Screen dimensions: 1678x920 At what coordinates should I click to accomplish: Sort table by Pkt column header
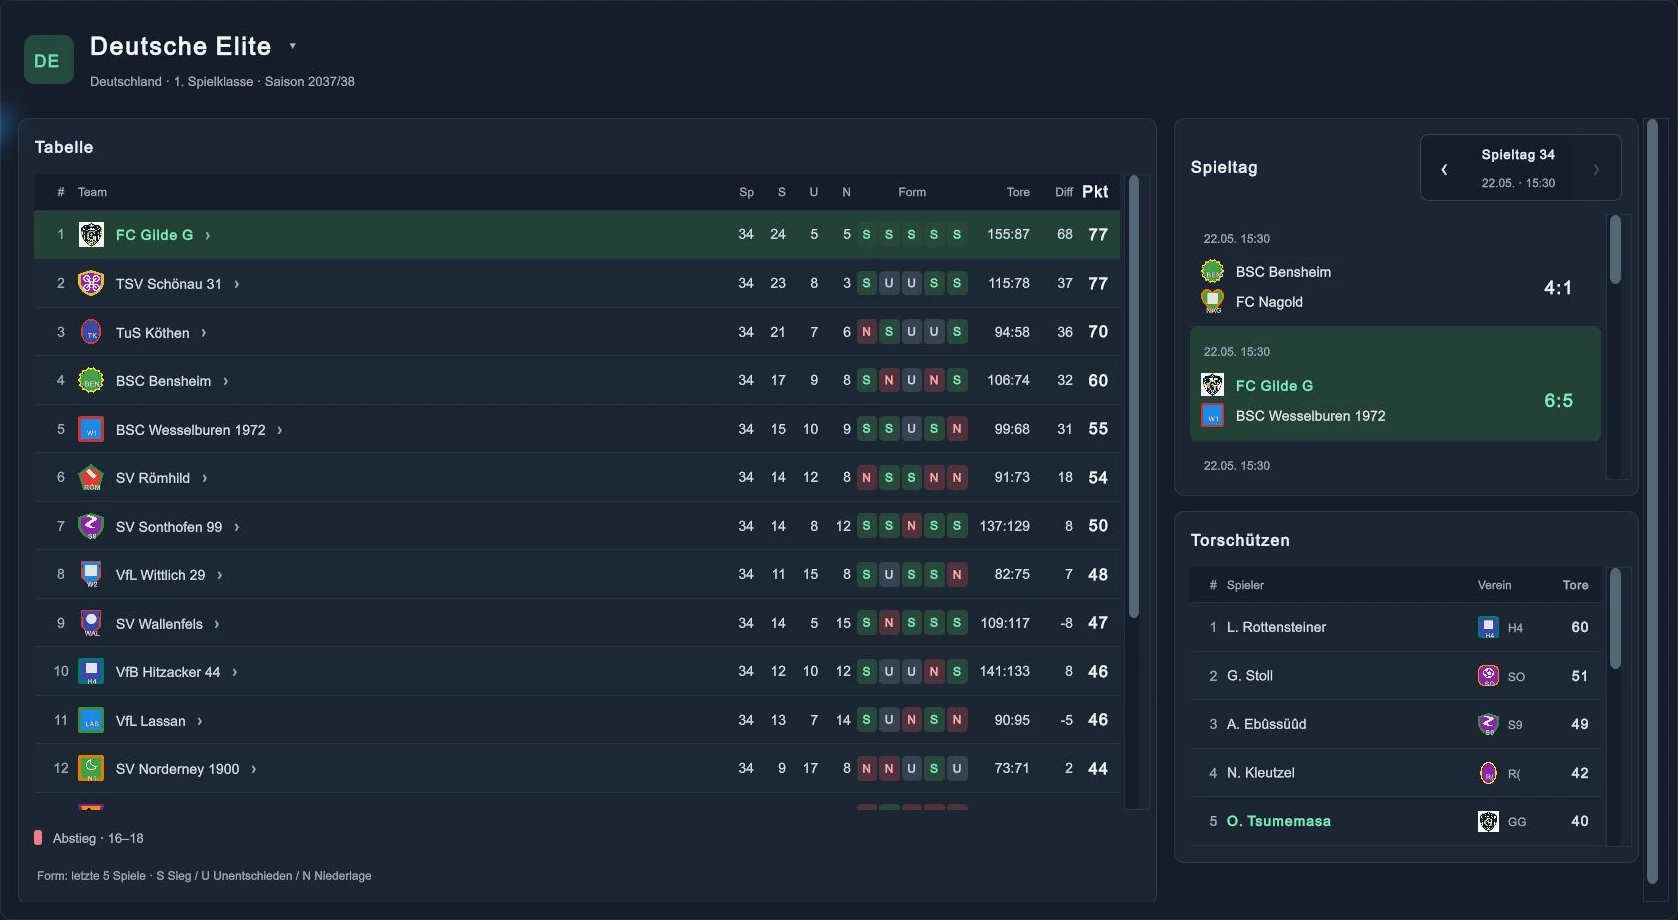click(x=1095, y=192)
